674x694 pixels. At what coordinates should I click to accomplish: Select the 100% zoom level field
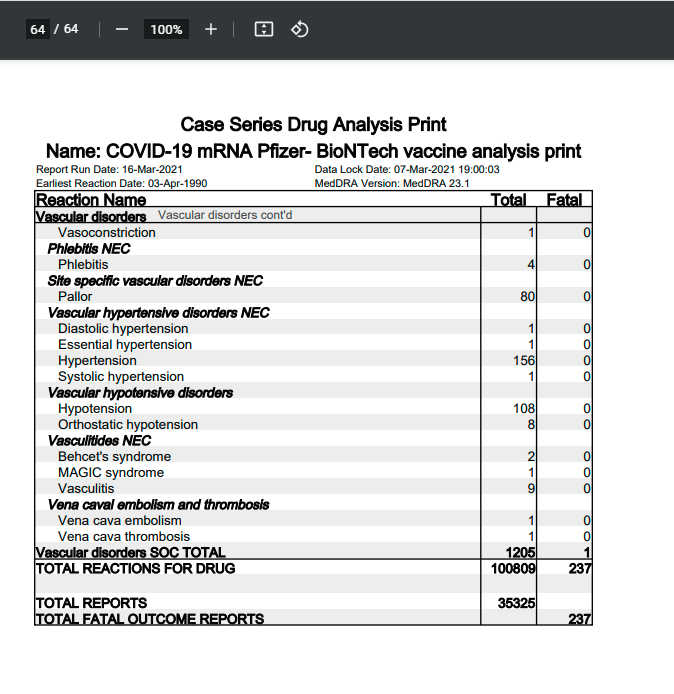click(x=166, y=30)
